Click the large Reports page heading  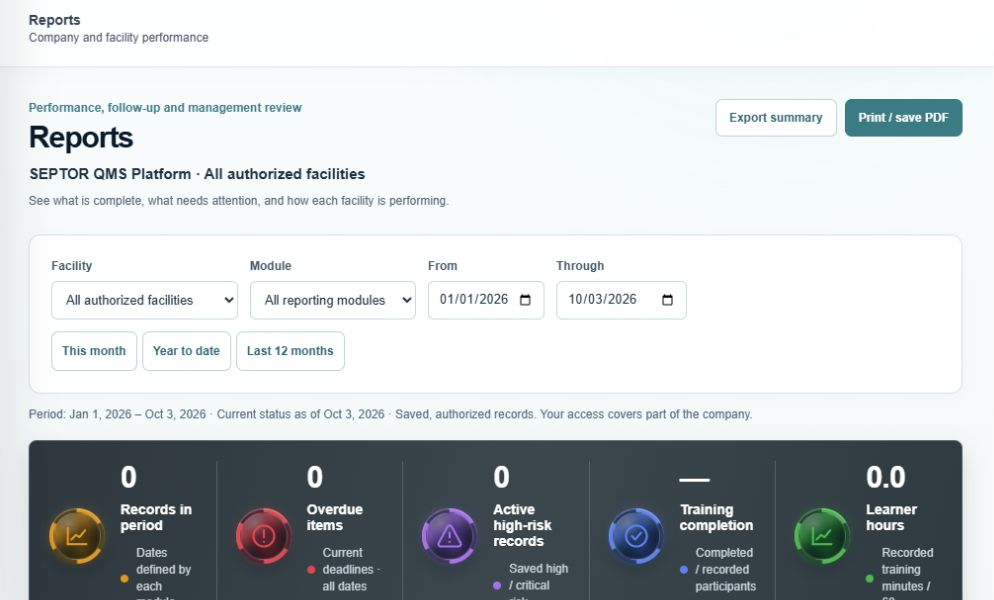(81, 138)
